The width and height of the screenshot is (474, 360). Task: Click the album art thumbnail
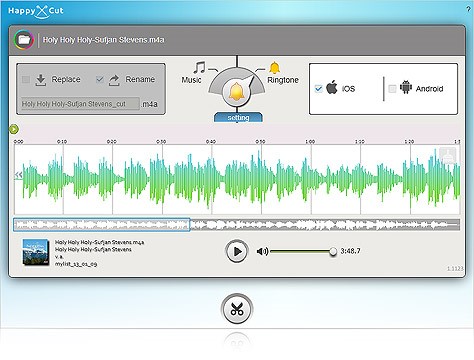tap(36, 252)
